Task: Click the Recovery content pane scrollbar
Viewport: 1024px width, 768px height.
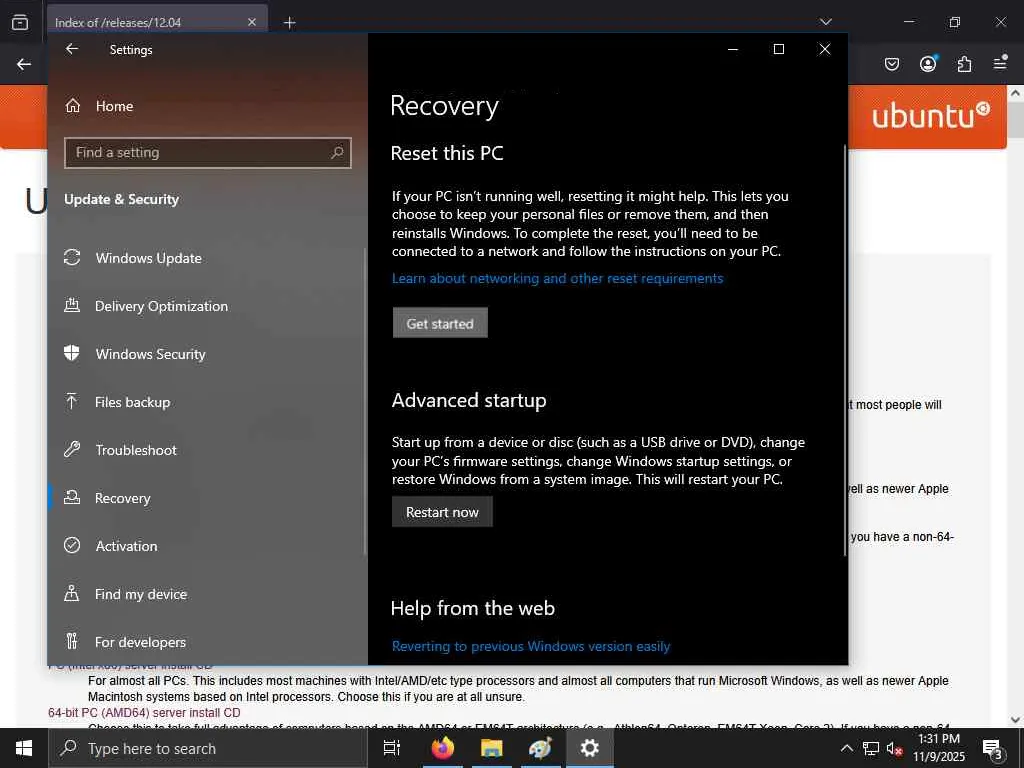Action: [845, 351]
